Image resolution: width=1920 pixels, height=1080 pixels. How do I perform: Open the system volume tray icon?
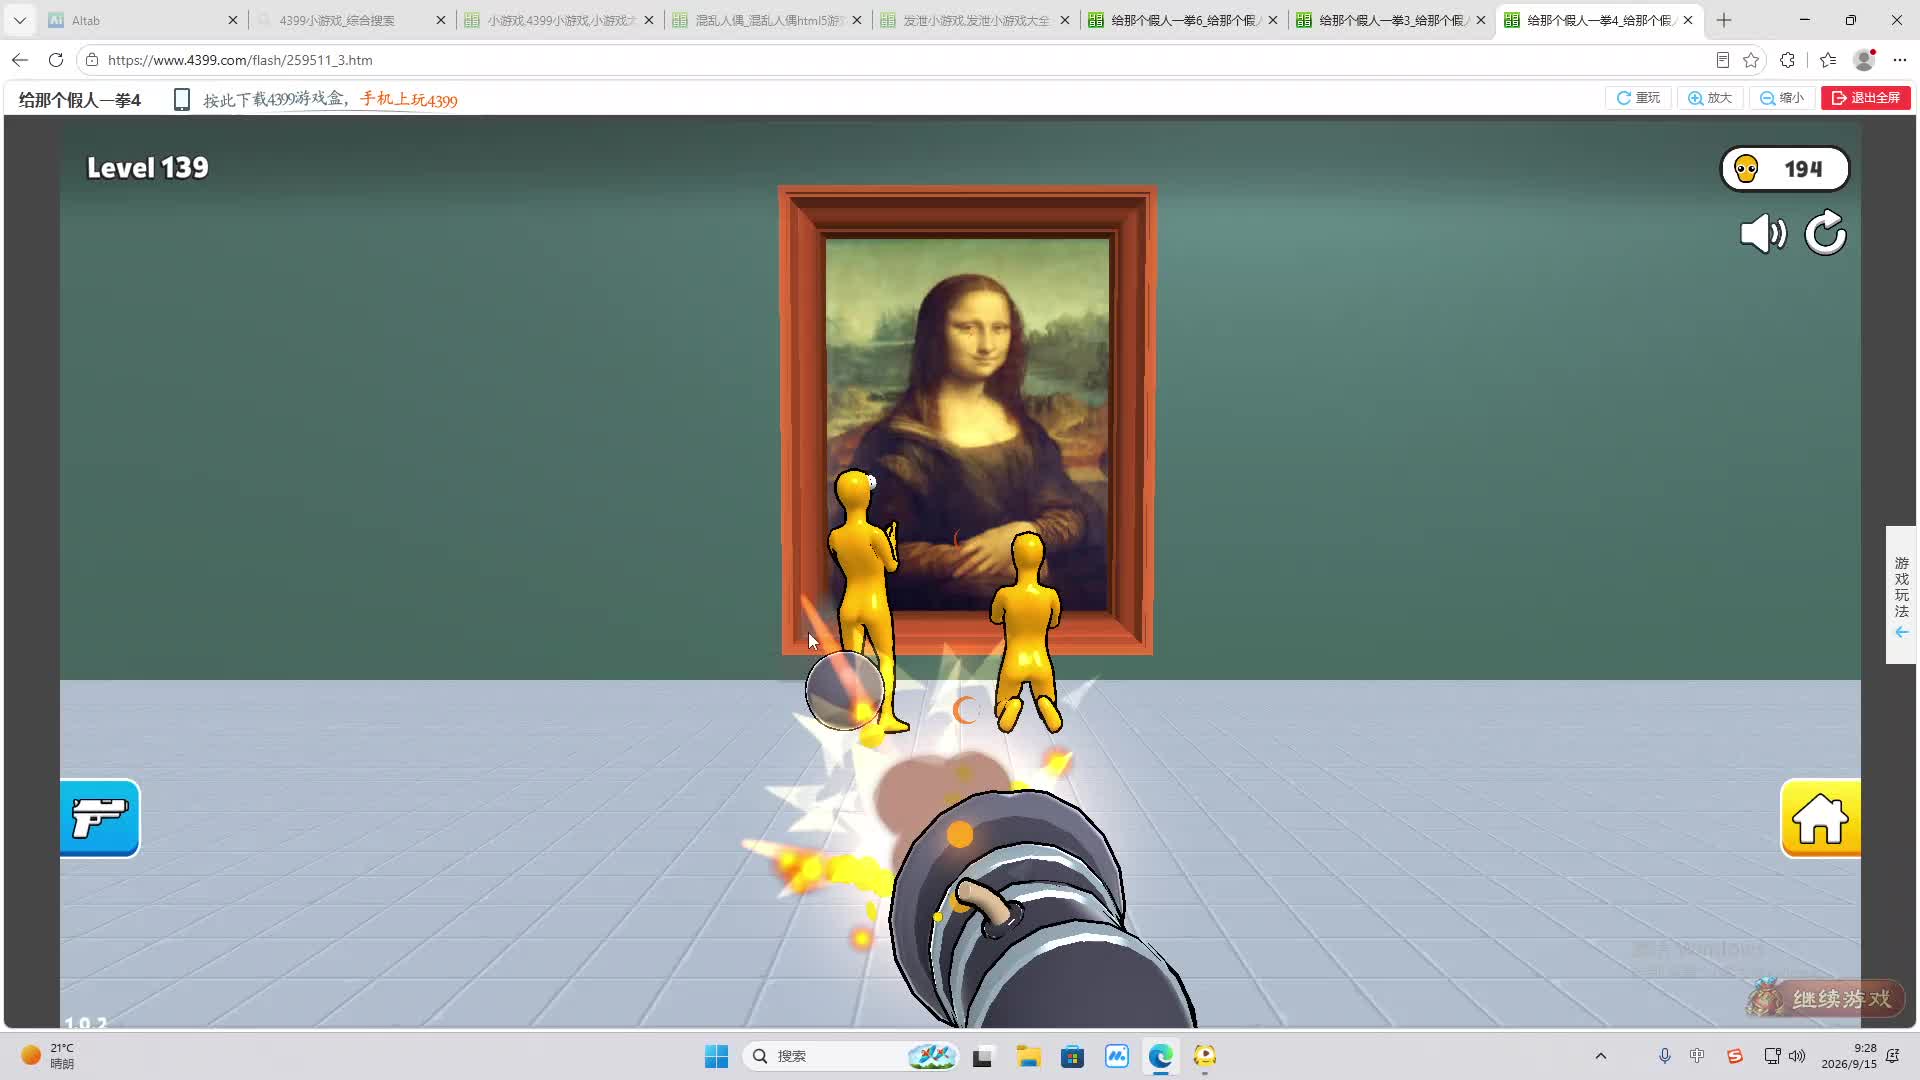[1797, 1056]
